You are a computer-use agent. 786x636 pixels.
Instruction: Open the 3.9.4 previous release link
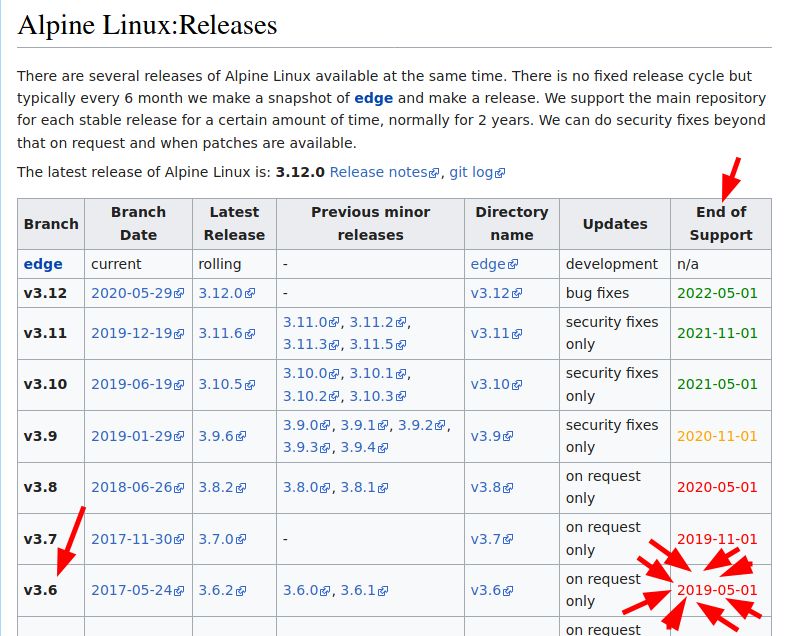(364, 447)
